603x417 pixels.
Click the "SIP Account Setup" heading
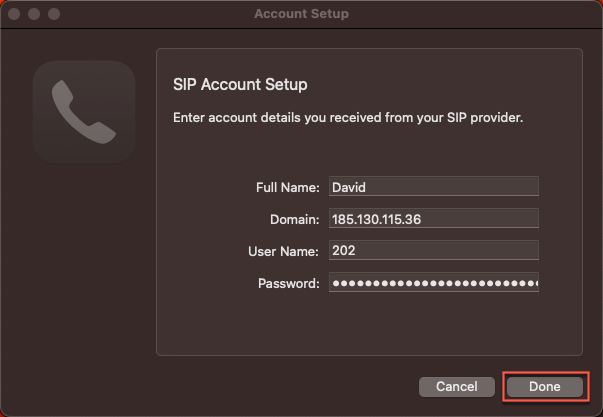point(240,84)
